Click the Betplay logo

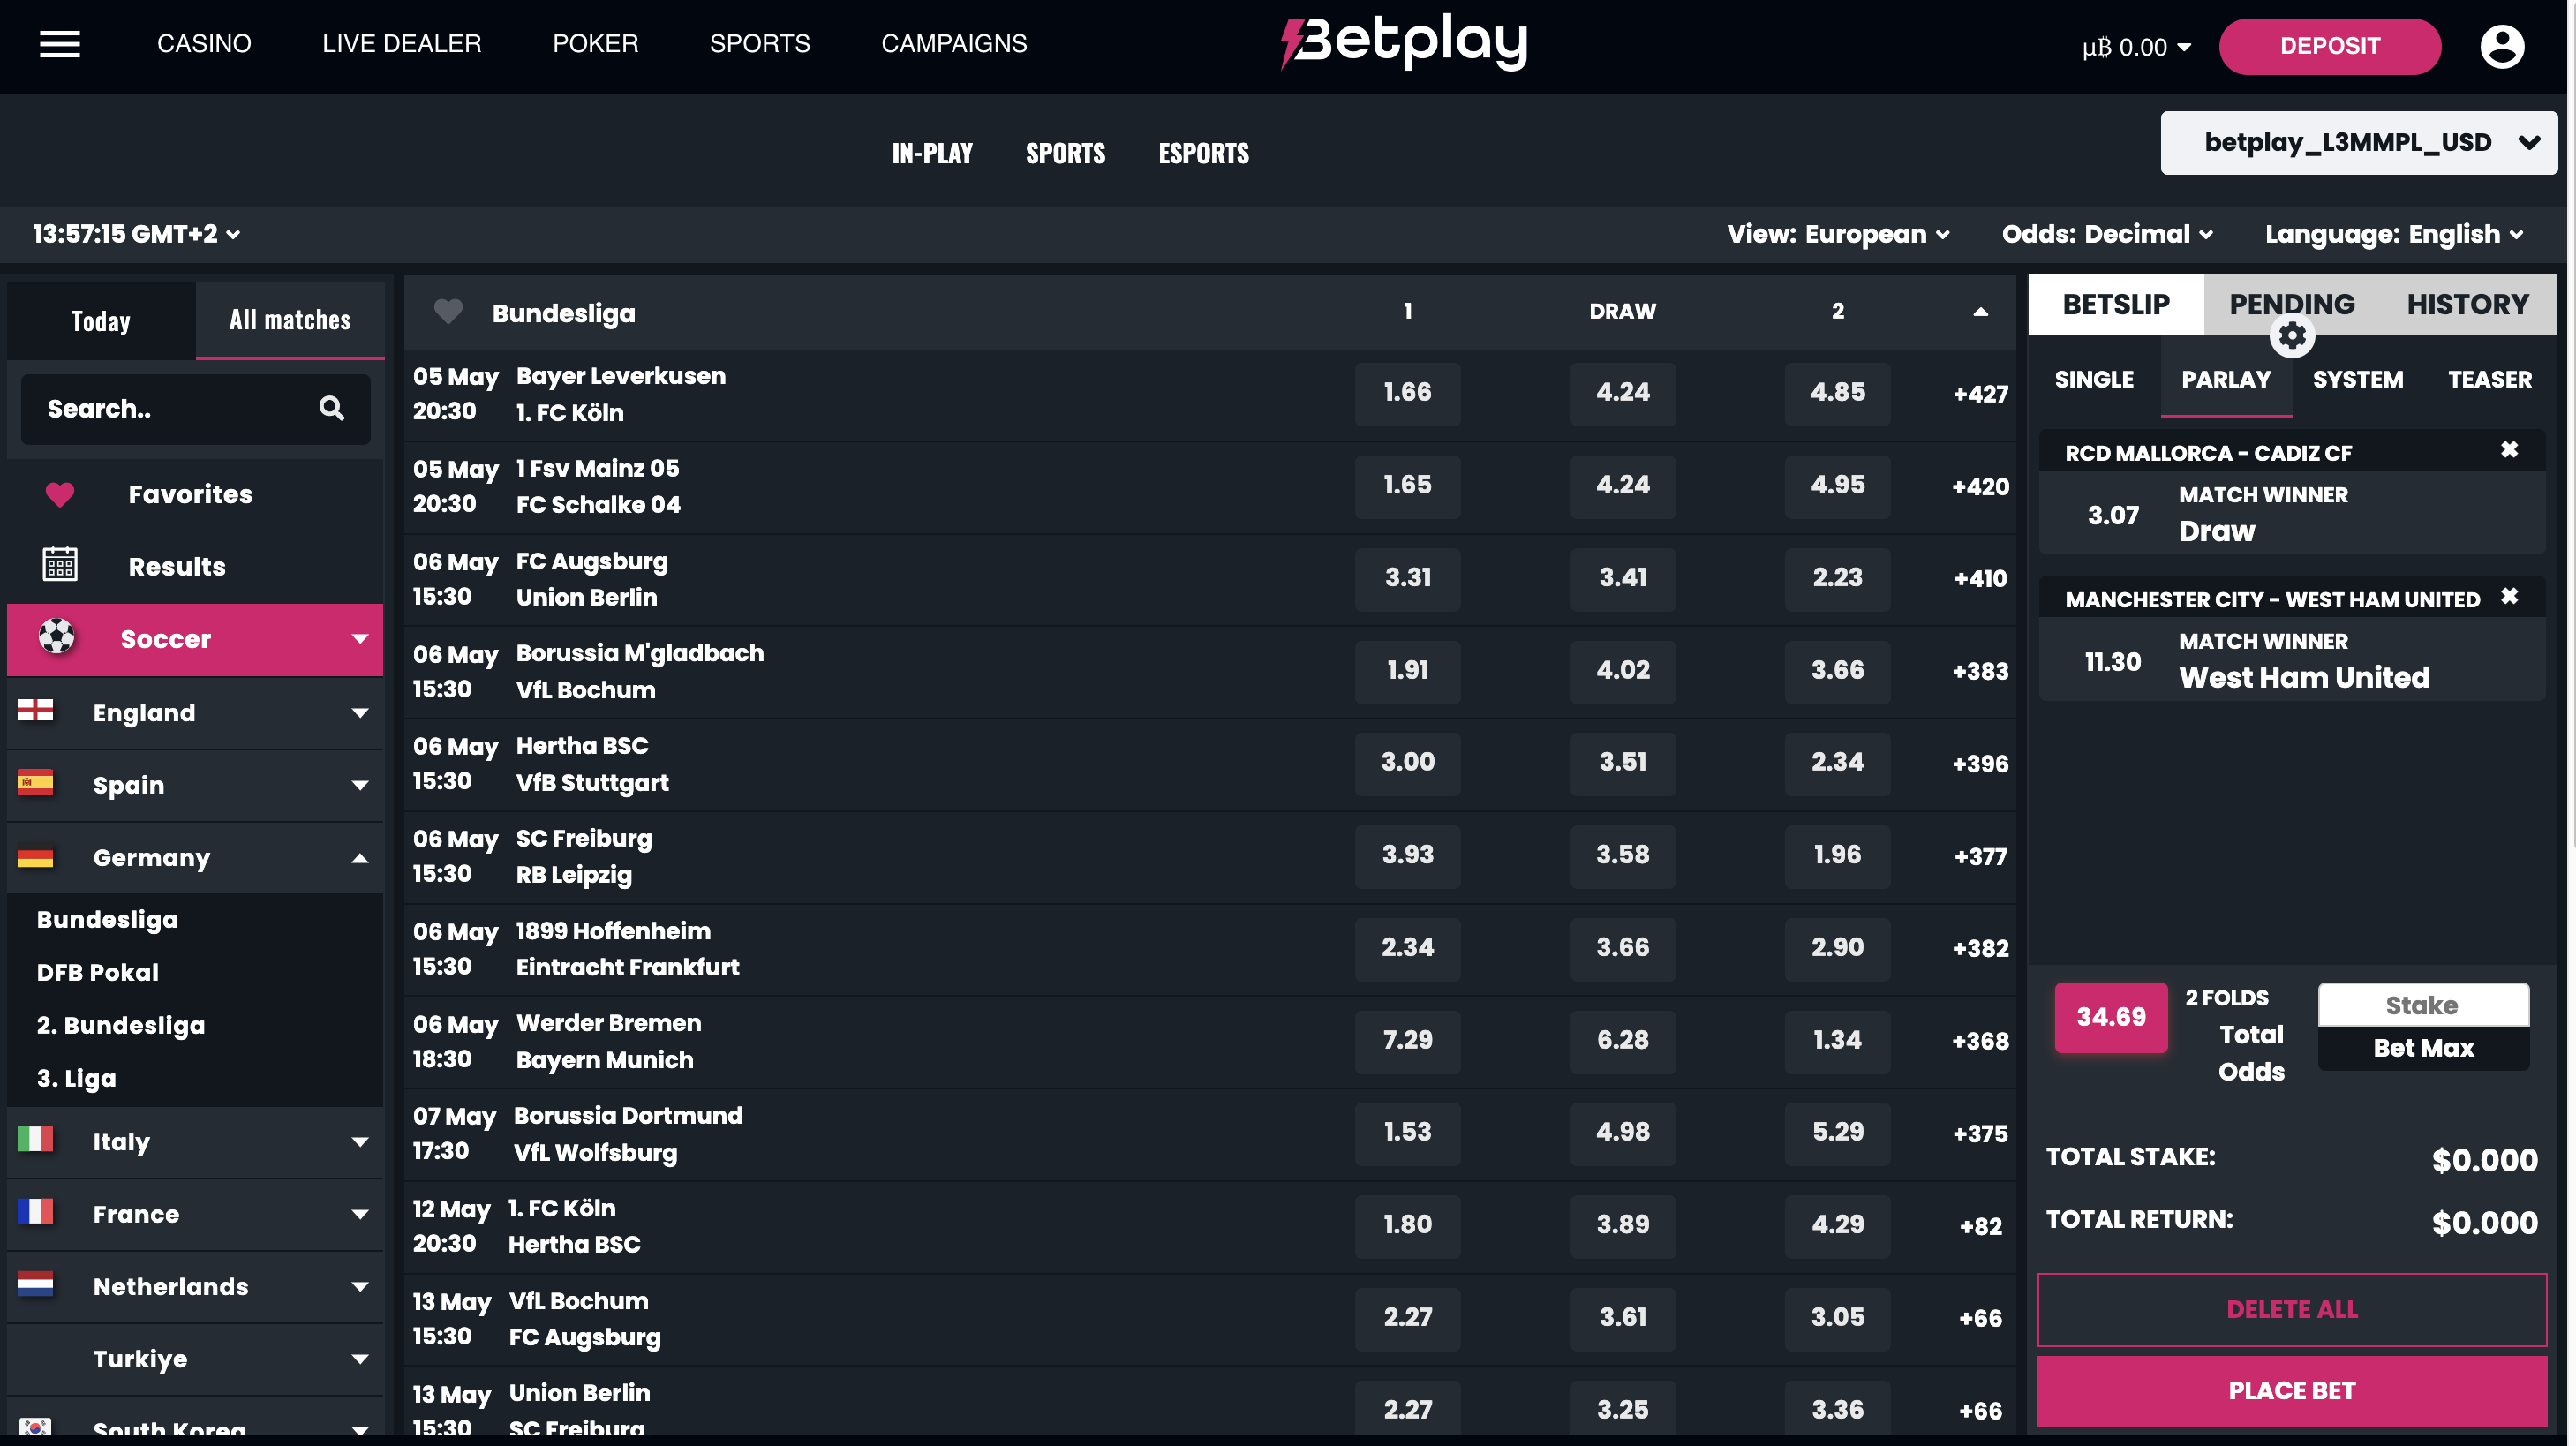pyautogui.click(x=1404, y=43)
